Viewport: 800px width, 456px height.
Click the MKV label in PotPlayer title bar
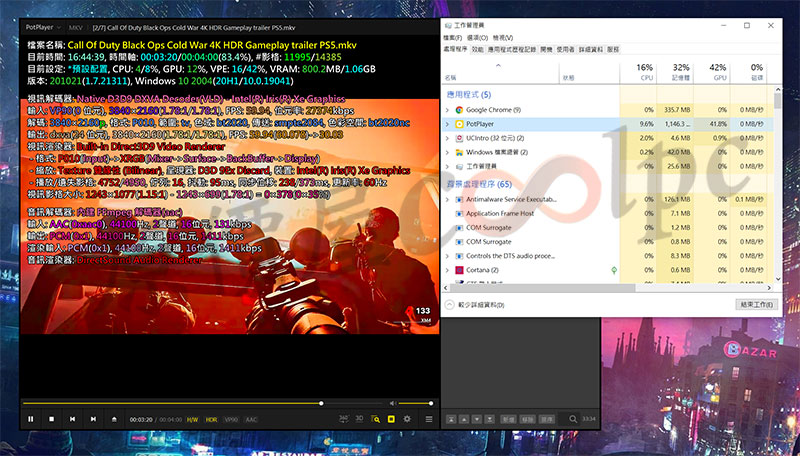pos(76,28)
